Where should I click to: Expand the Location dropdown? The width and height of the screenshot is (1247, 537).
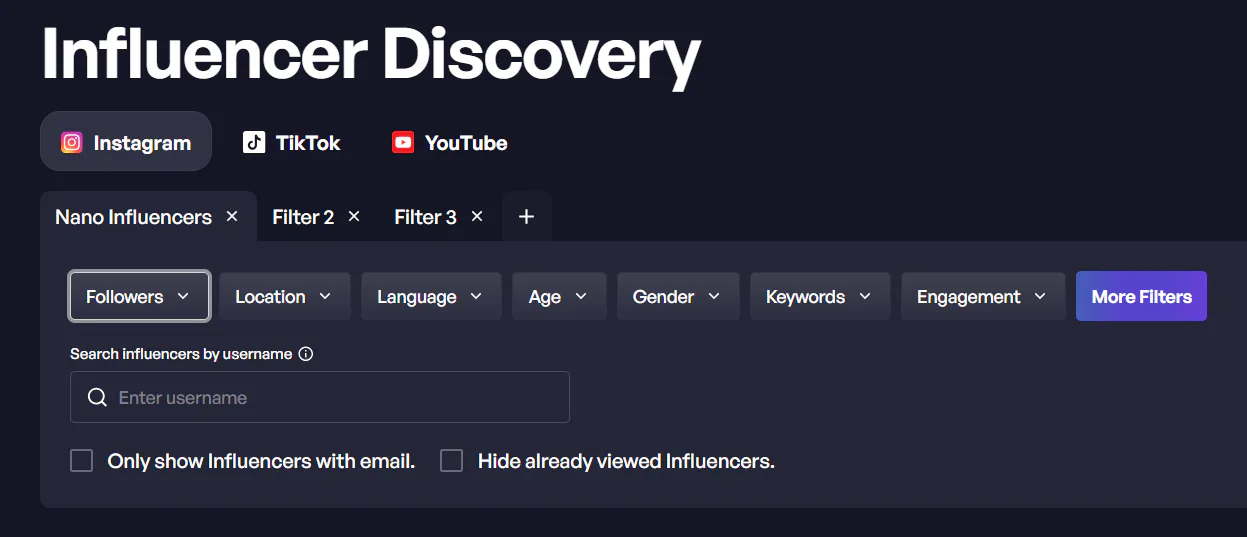285,296
